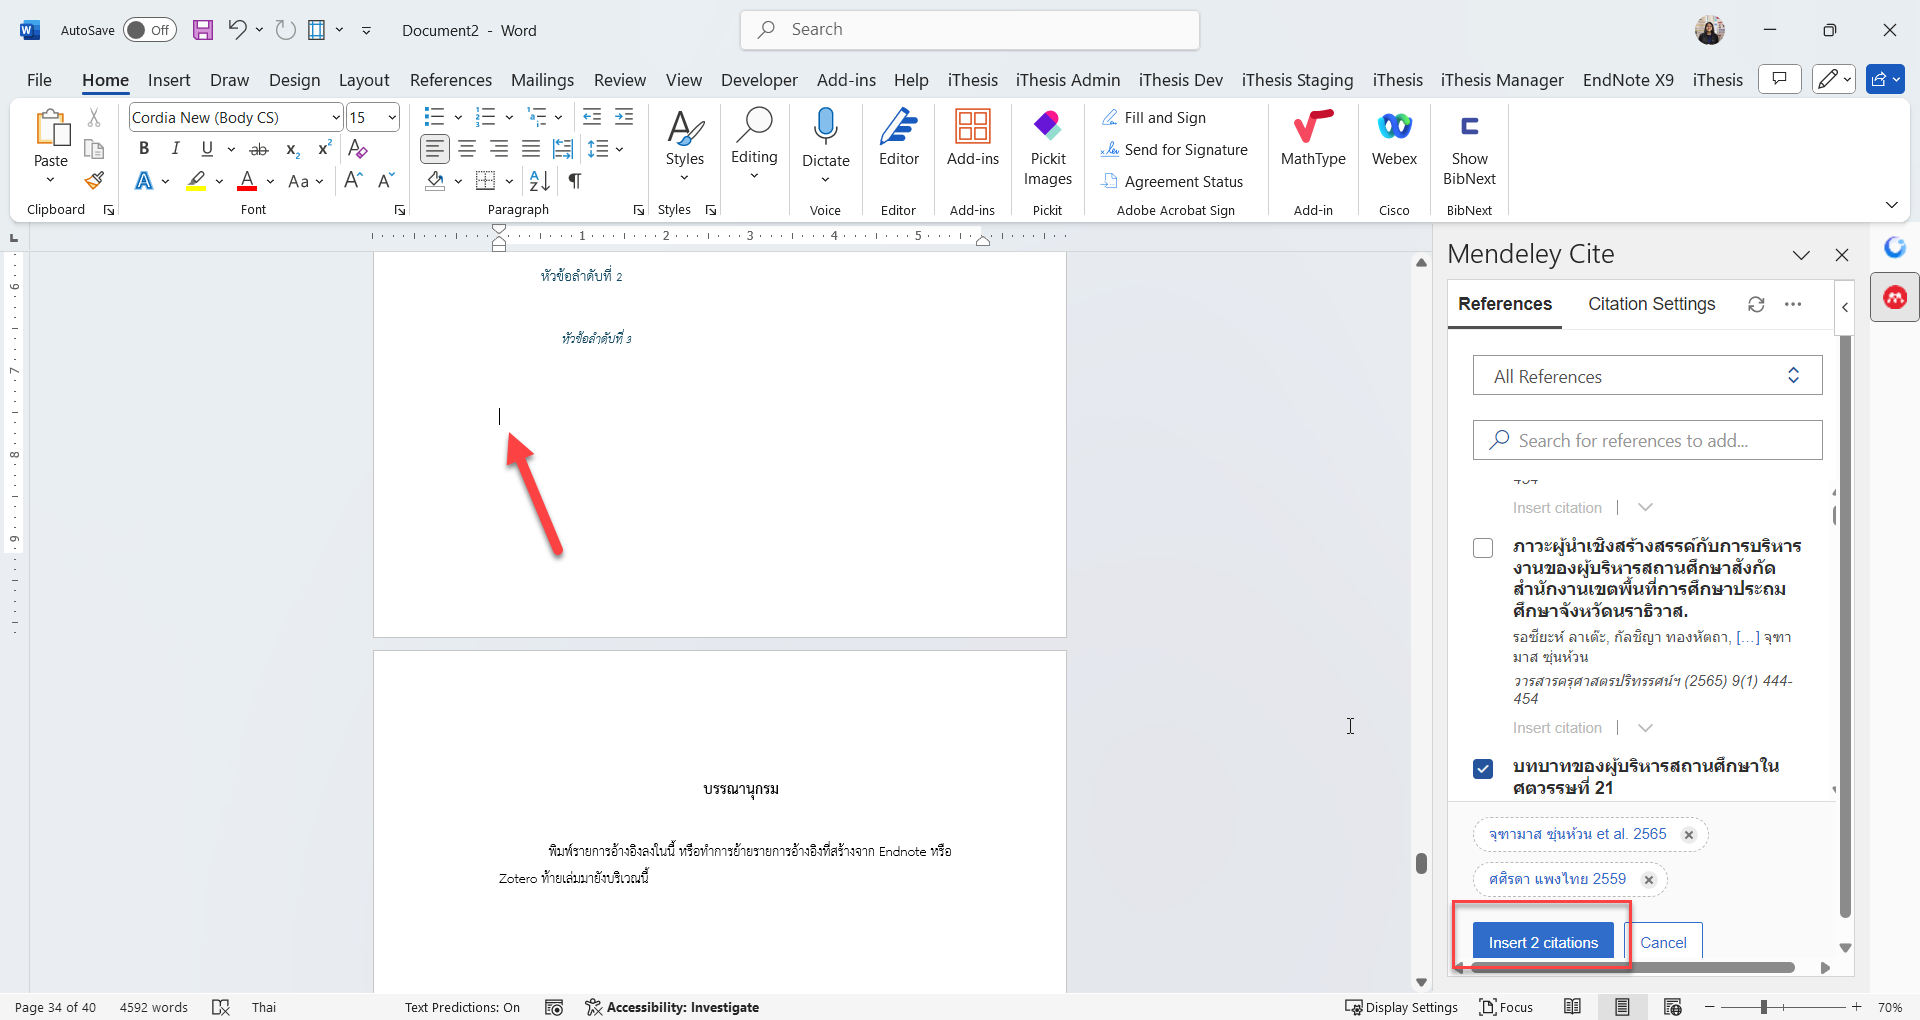The image size is (1920, 1020).
Task: Click the shading paint bucket color
Action: (x=435, y=181)
